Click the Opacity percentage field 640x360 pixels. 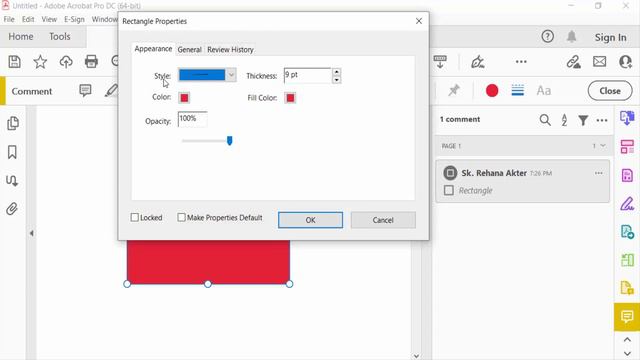point(192,119)
